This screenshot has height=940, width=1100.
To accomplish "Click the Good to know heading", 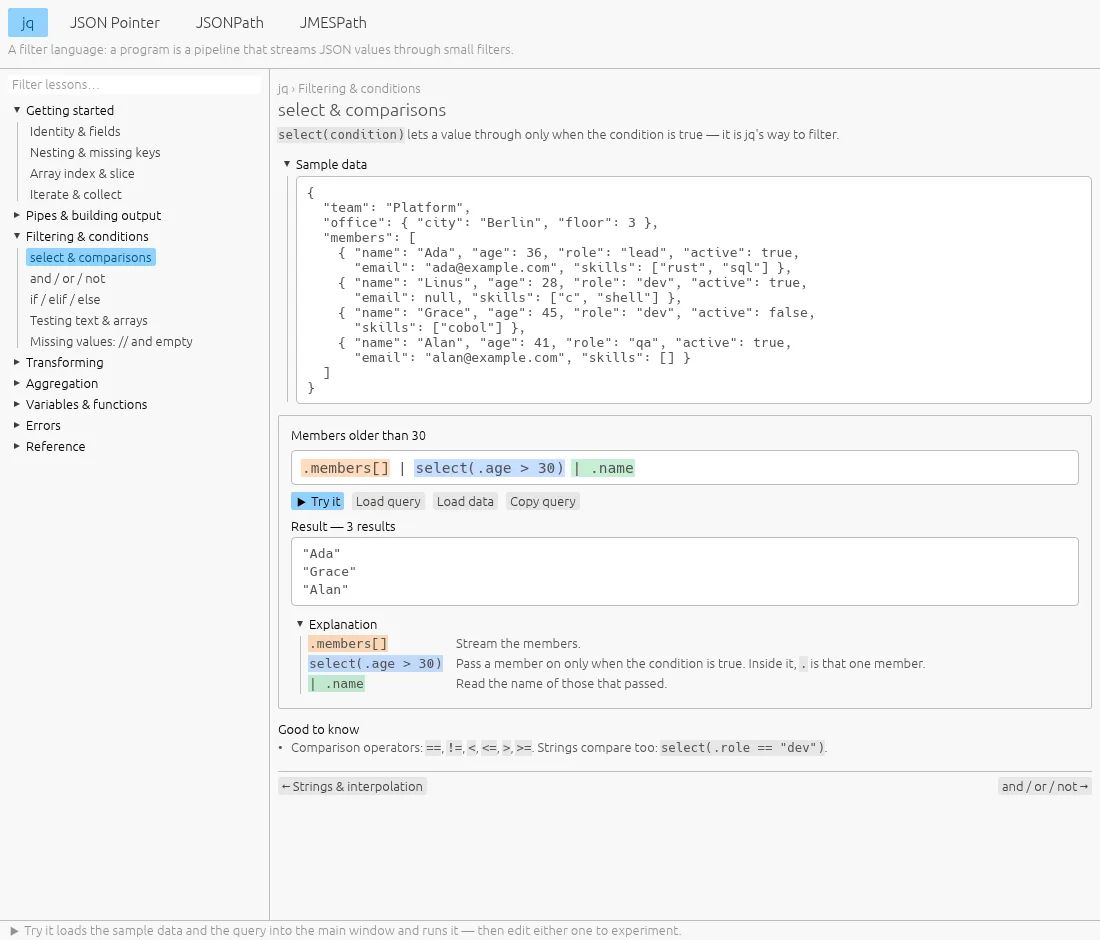I will tap(318, 730).
